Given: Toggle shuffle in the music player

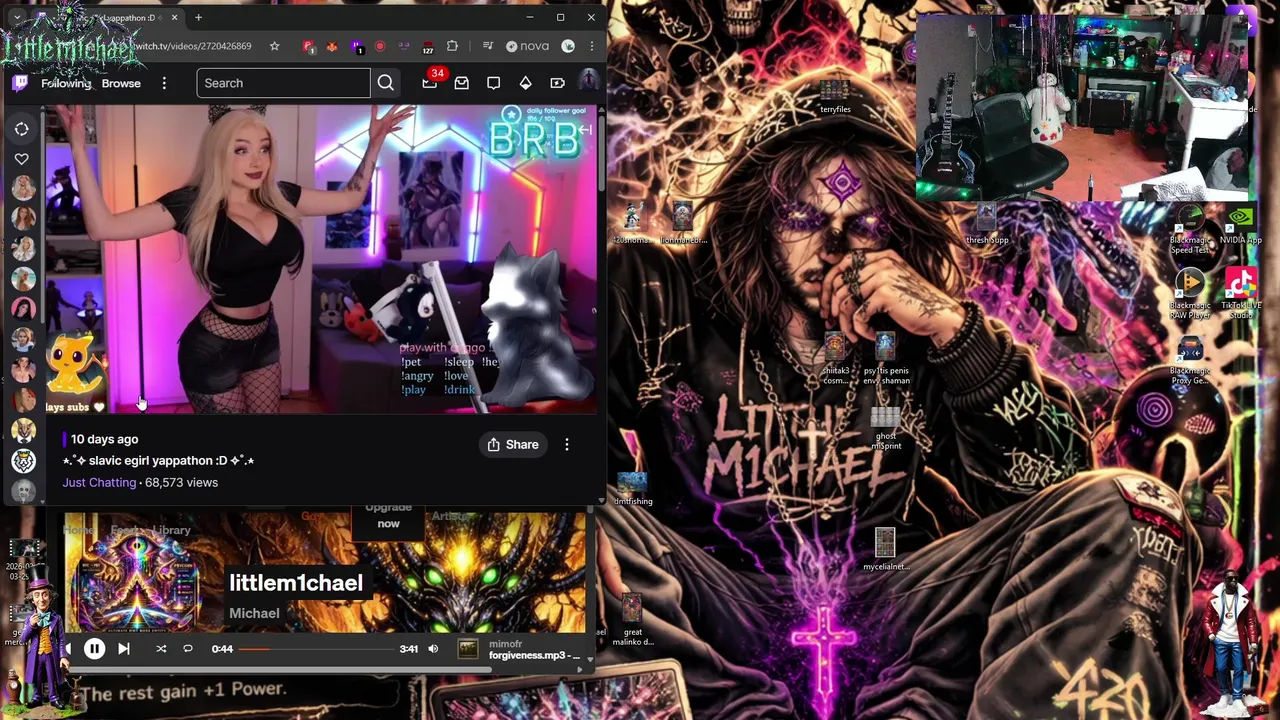Looking at the screenshot, I should coord(161,649).
